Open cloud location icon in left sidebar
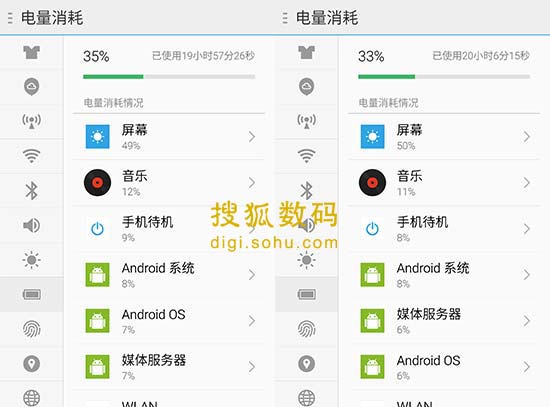This screenshot has height=407, width=550. tap(32, 87)
